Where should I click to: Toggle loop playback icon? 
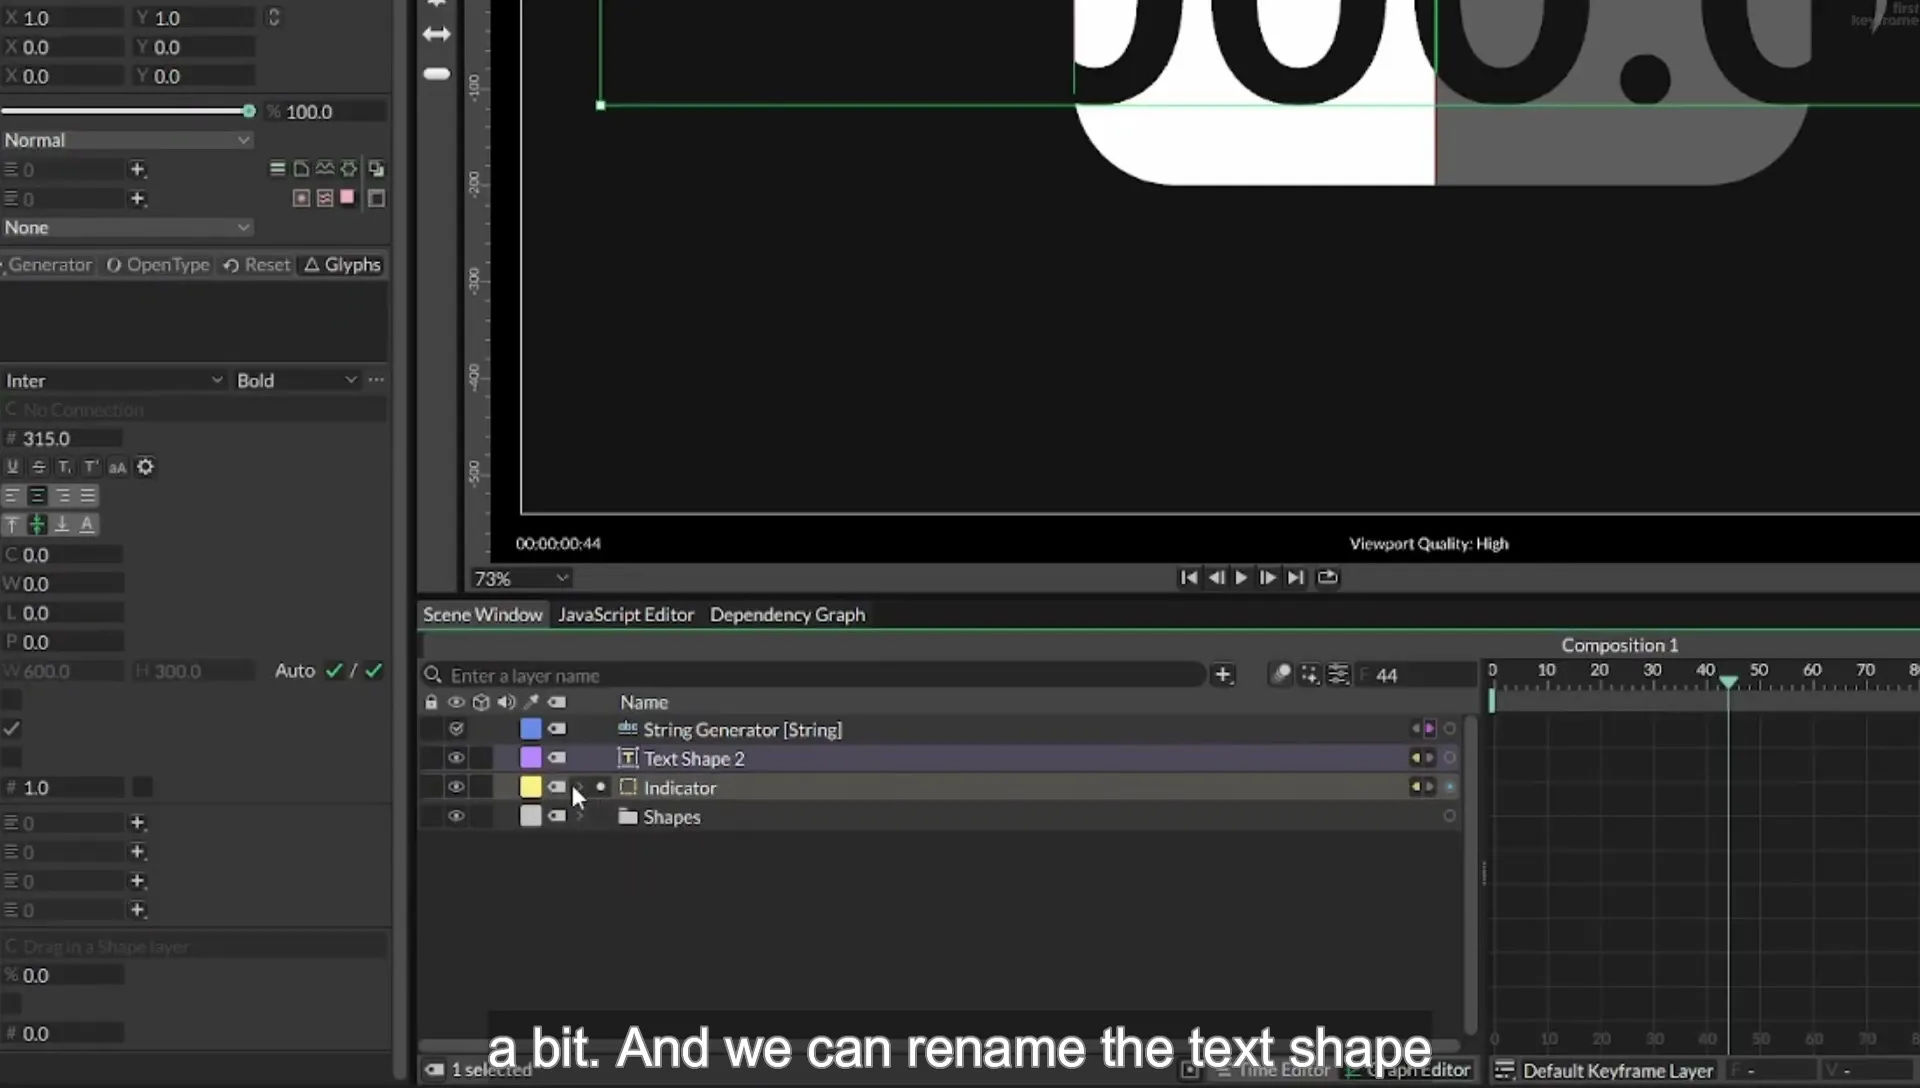(x=1327, y=577)
